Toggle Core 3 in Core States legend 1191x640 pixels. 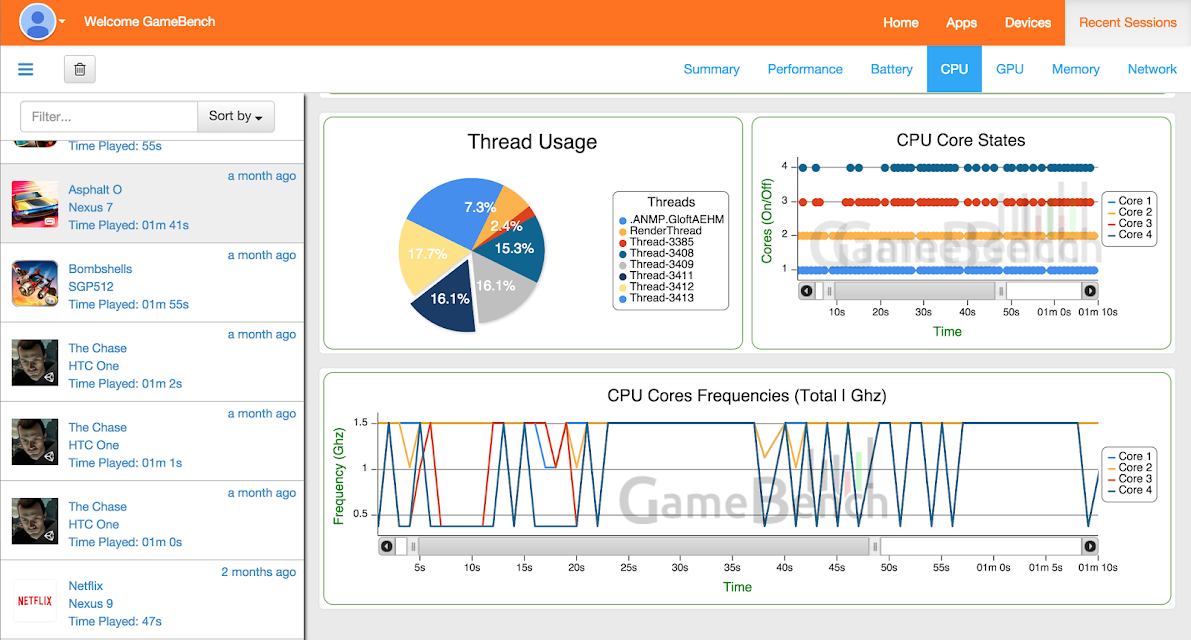(1129, 223)
